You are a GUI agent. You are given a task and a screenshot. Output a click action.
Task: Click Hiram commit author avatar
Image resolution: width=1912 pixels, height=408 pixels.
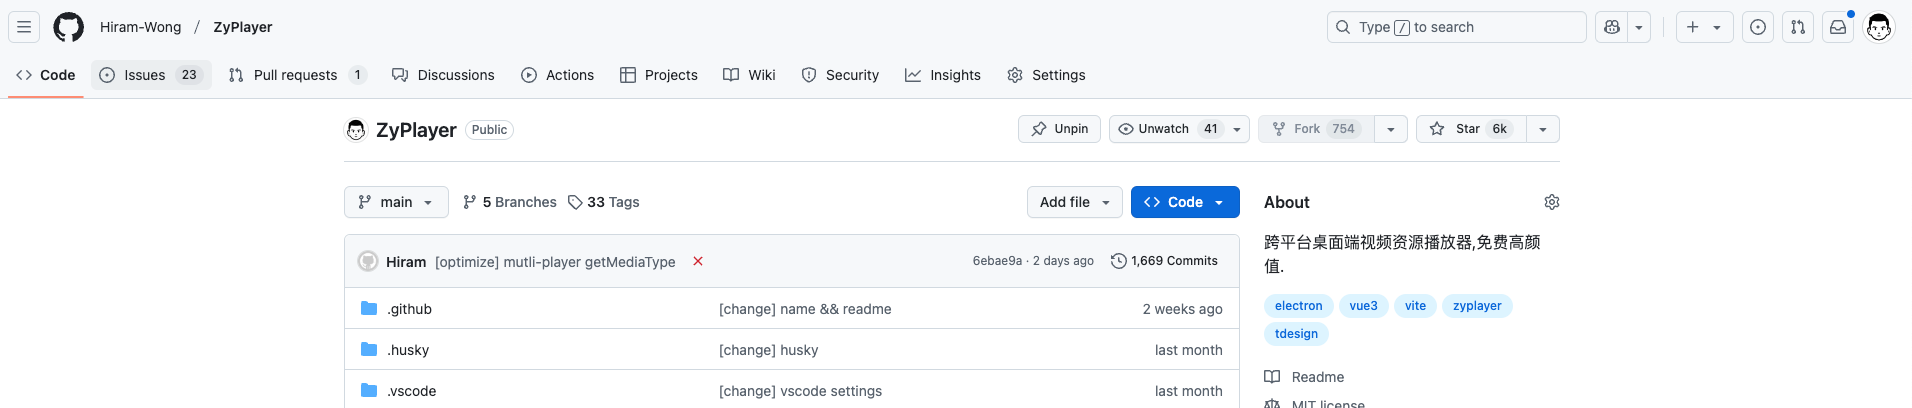click(368, 261)
